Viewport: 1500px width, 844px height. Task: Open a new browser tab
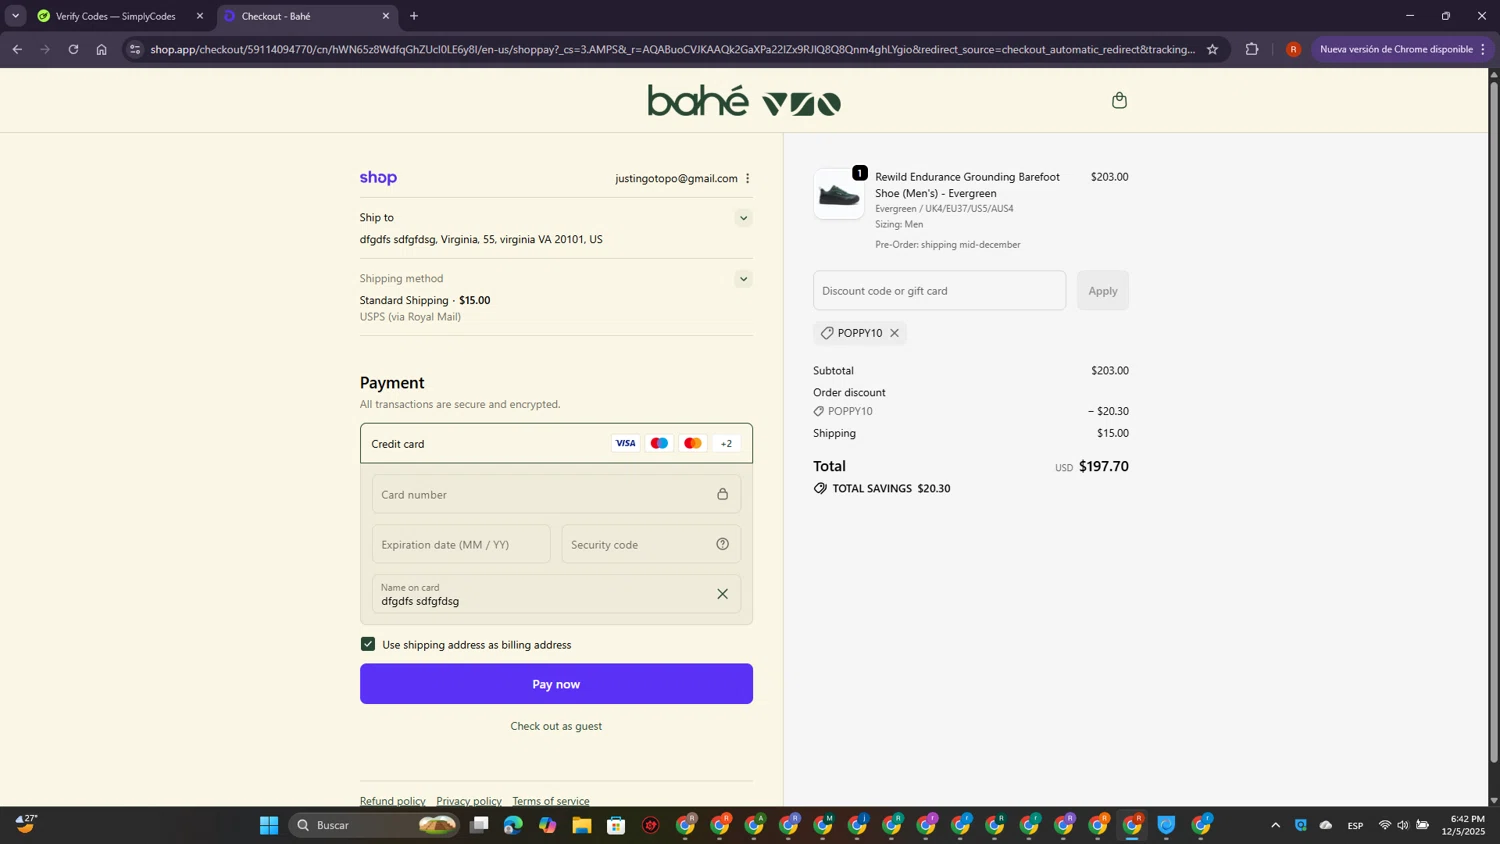click(x=414, y=16)
